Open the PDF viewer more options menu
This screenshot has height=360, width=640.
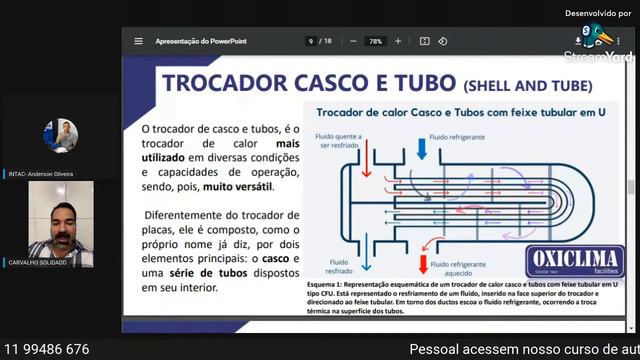click(619, 41)
